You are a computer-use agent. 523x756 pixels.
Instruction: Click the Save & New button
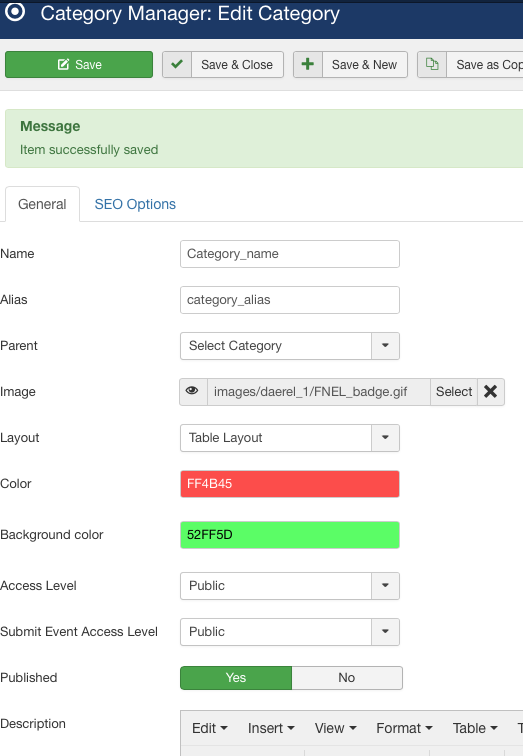[x=350, y=65]
